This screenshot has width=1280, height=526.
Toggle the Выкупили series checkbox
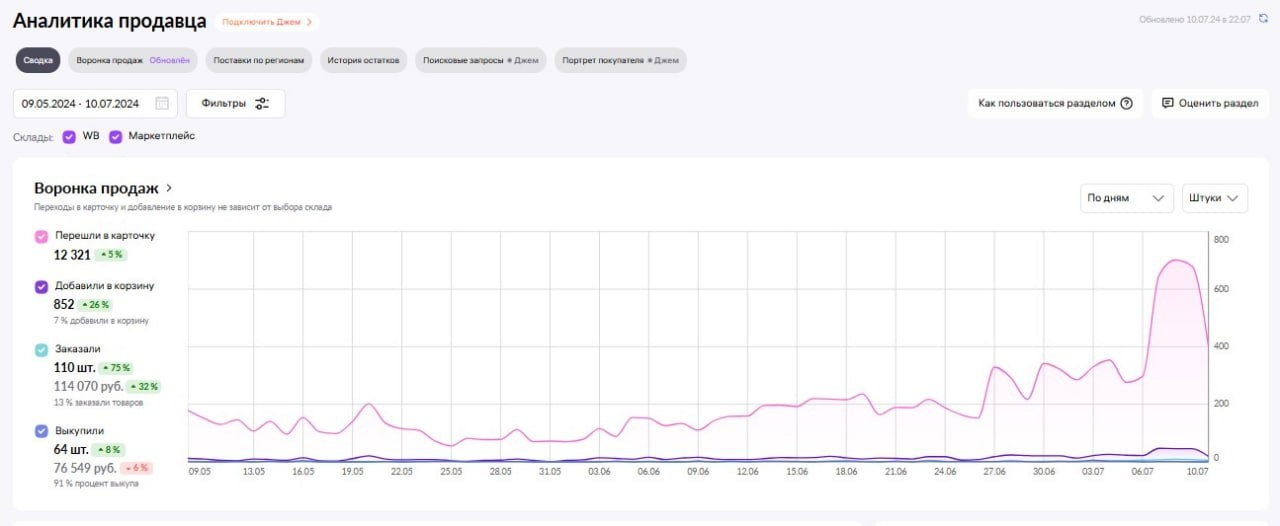tap(41, 431)
